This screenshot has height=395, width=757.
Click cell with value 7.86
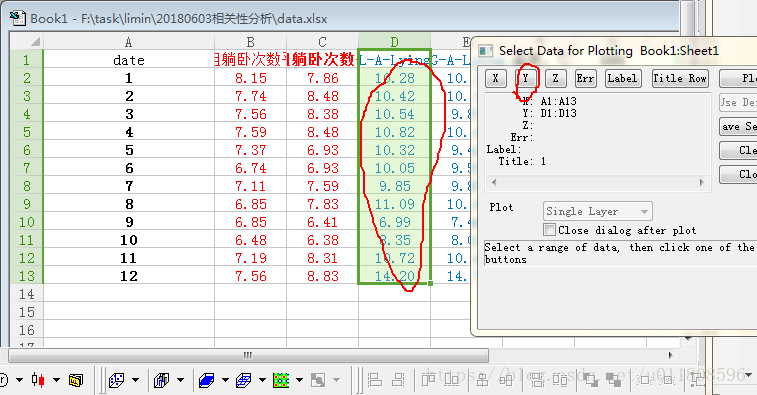(x=322, y=78)
